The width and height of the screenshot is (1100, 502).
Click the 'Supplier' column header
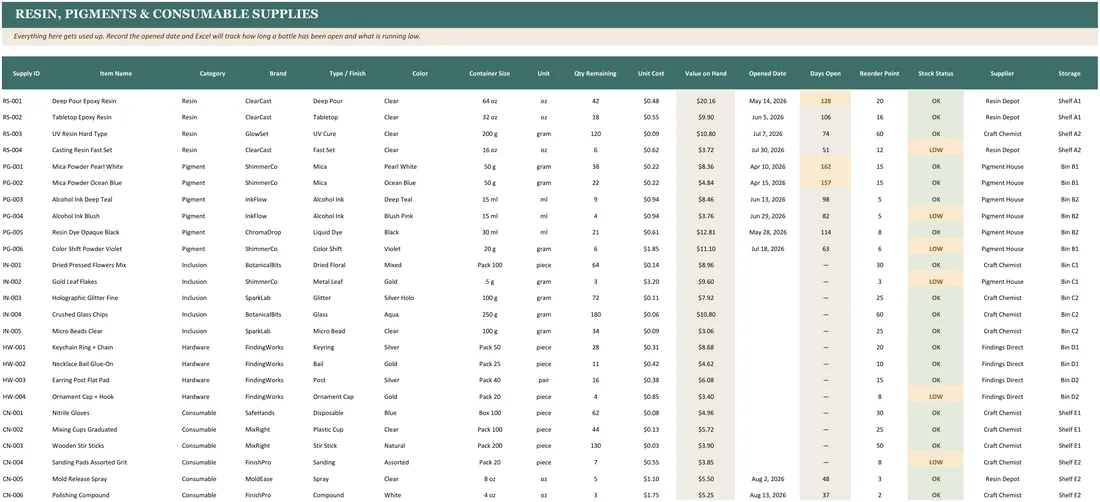click(x=1002, y=73)
